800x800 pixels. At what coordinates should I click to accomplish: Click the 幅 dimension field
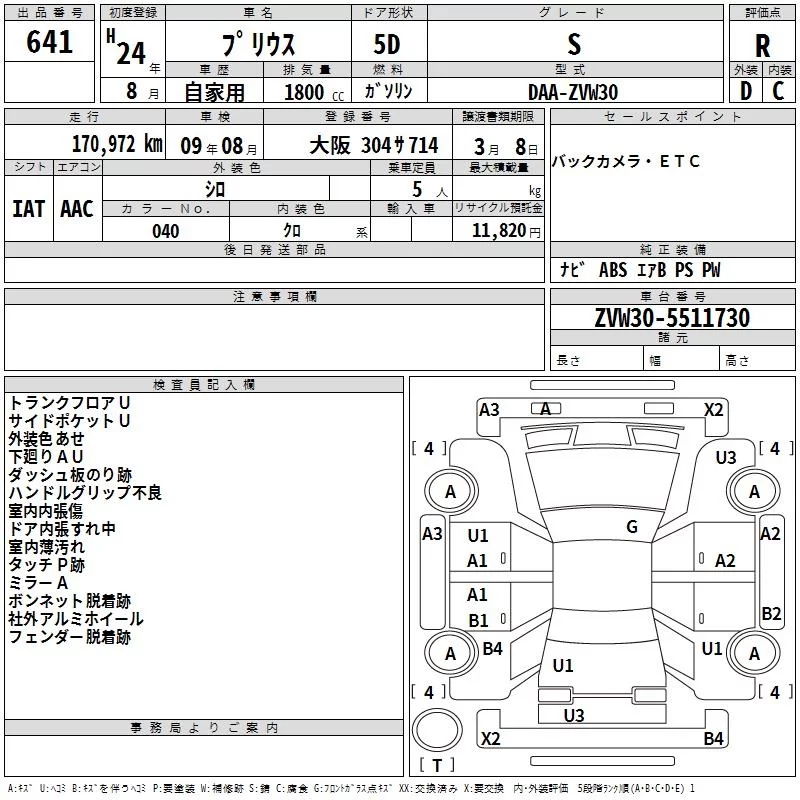pos(682,360)
